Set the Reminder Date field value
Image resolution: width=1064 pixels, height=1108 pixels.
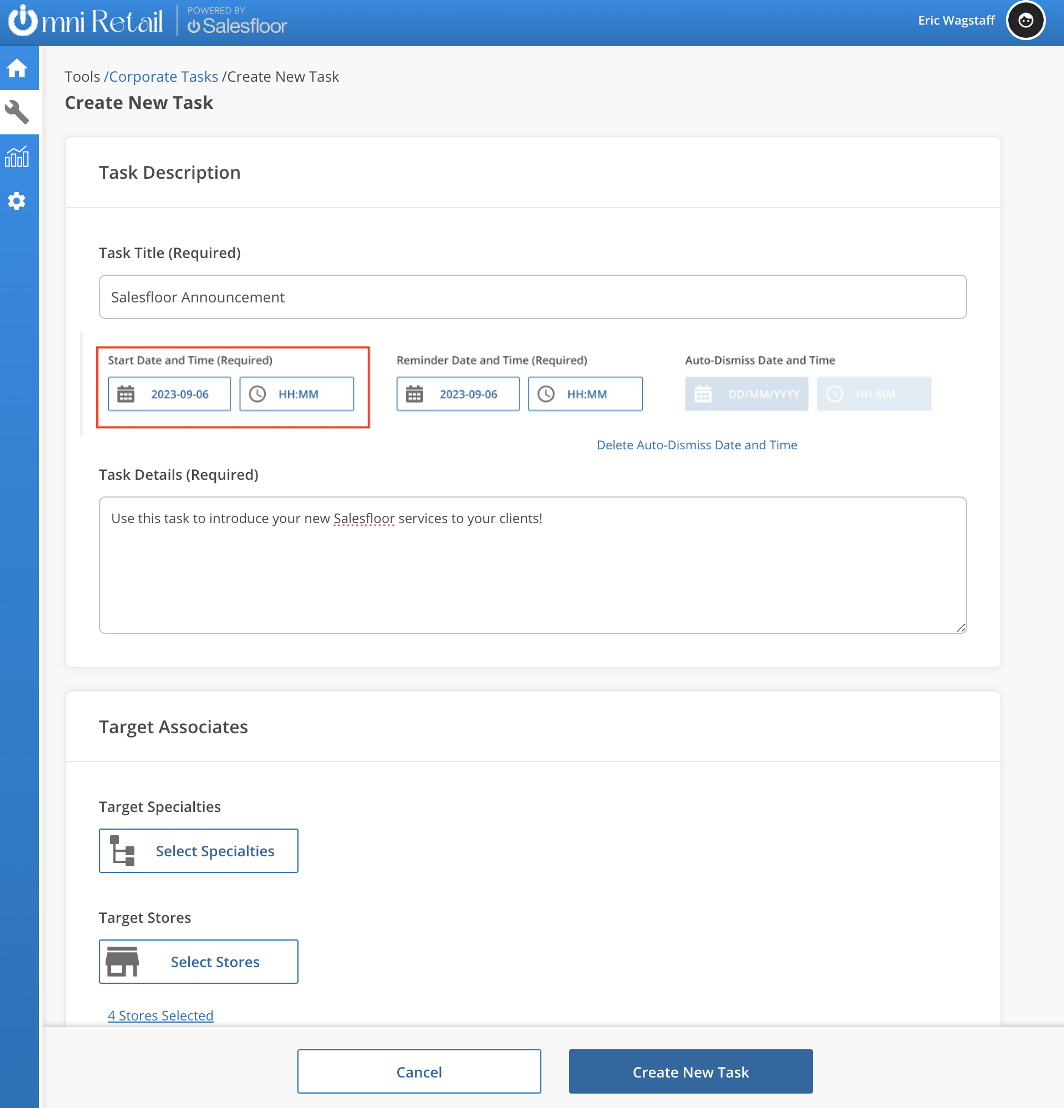(x=458, y=394)
